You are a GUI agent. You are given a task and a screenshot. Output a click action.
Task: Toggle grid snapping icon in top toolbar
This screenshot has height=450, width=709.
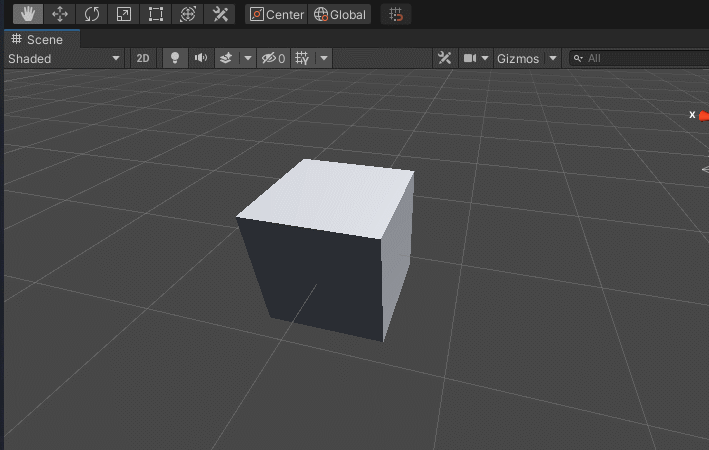point(396,14)
